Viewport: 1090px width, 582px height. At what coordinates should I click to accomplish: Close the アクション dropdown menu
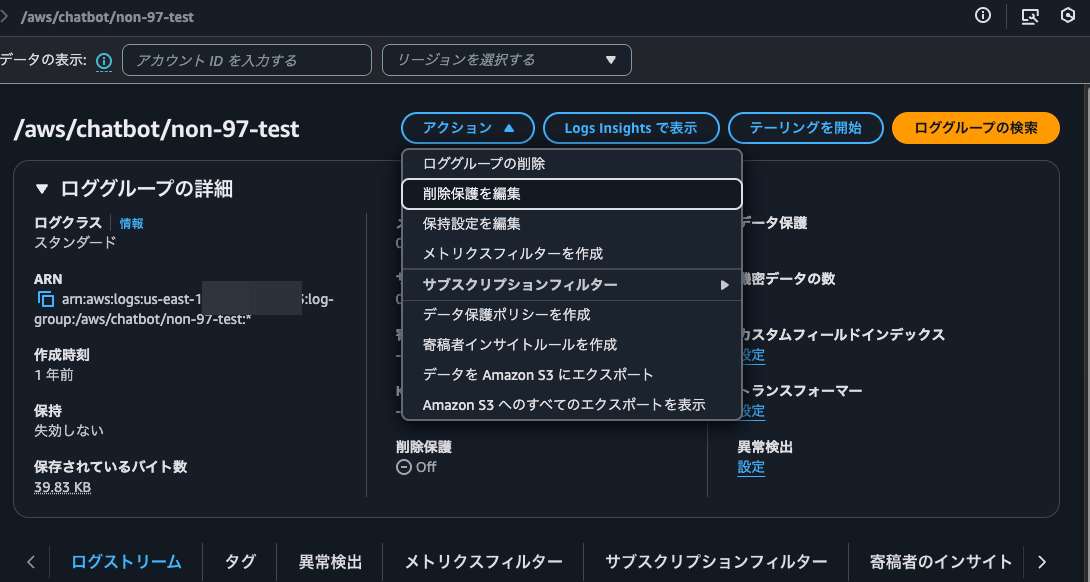pyautogui.click(x=467, y=128)
